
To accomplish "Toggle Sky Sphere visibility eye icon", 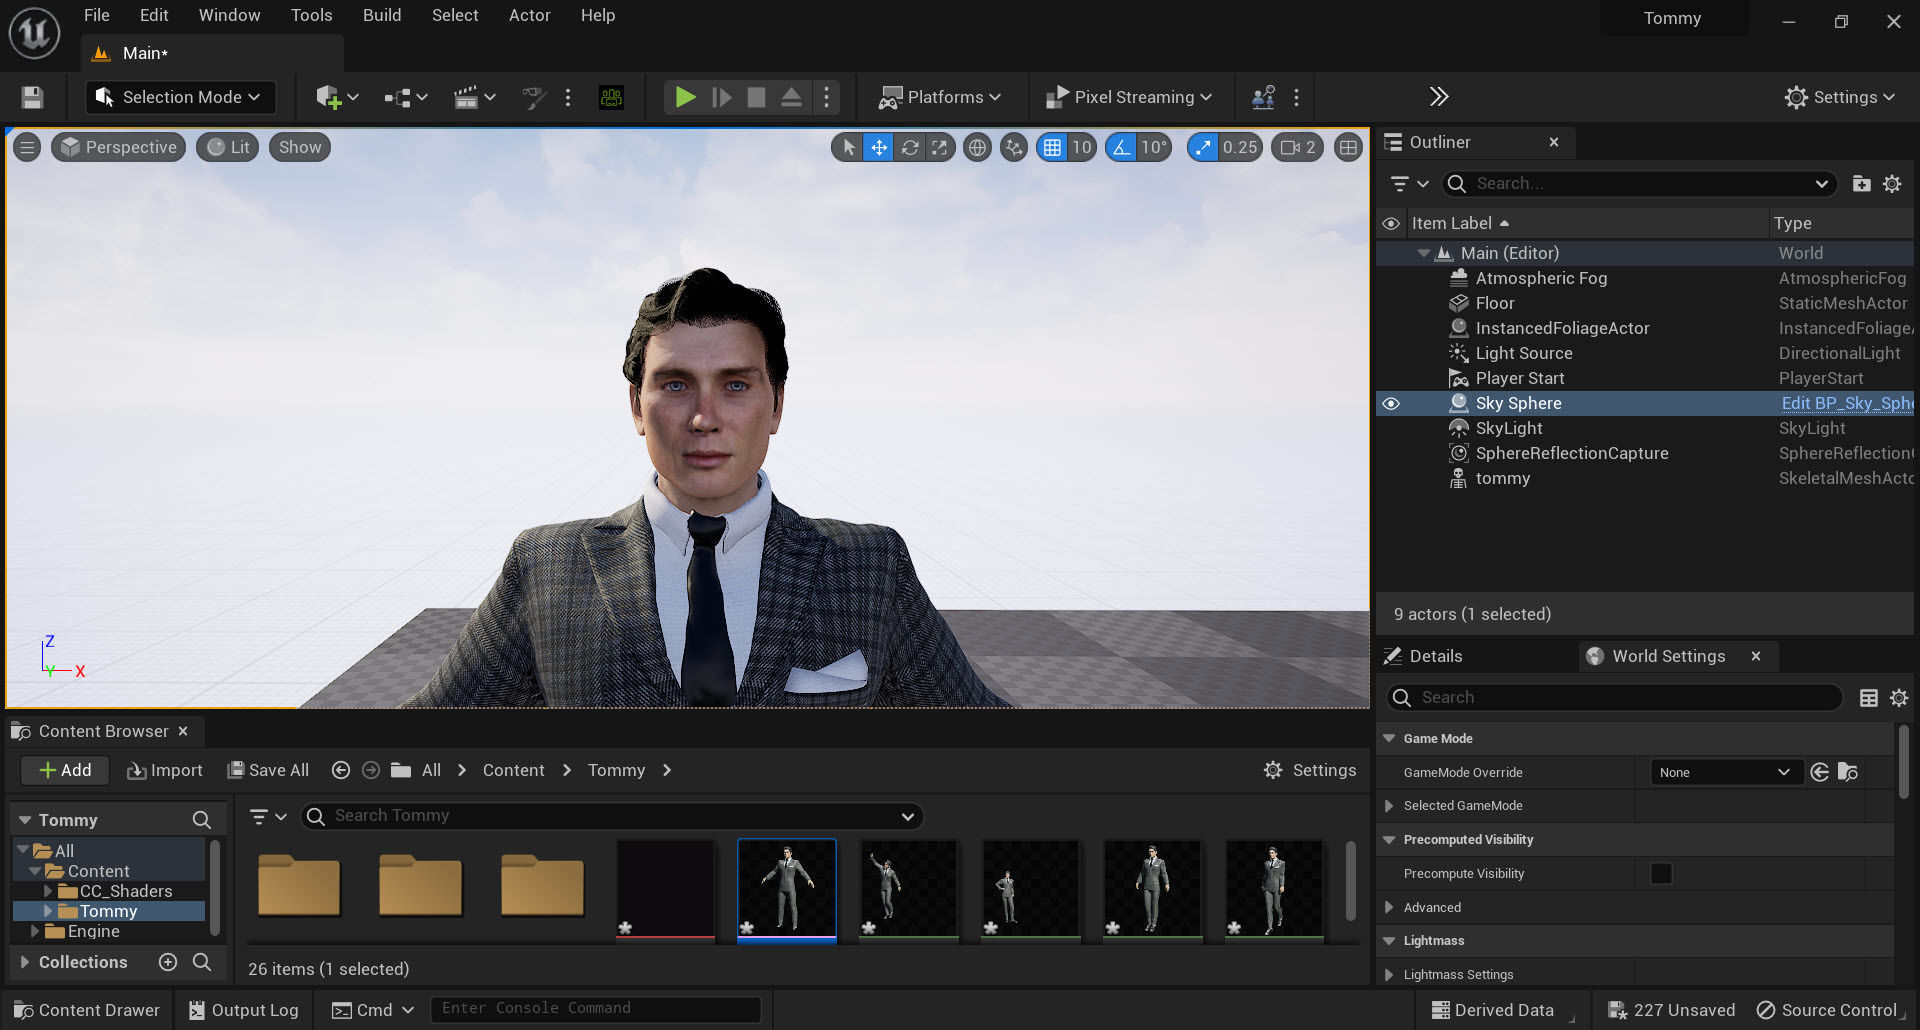I will pos(1391,404).
